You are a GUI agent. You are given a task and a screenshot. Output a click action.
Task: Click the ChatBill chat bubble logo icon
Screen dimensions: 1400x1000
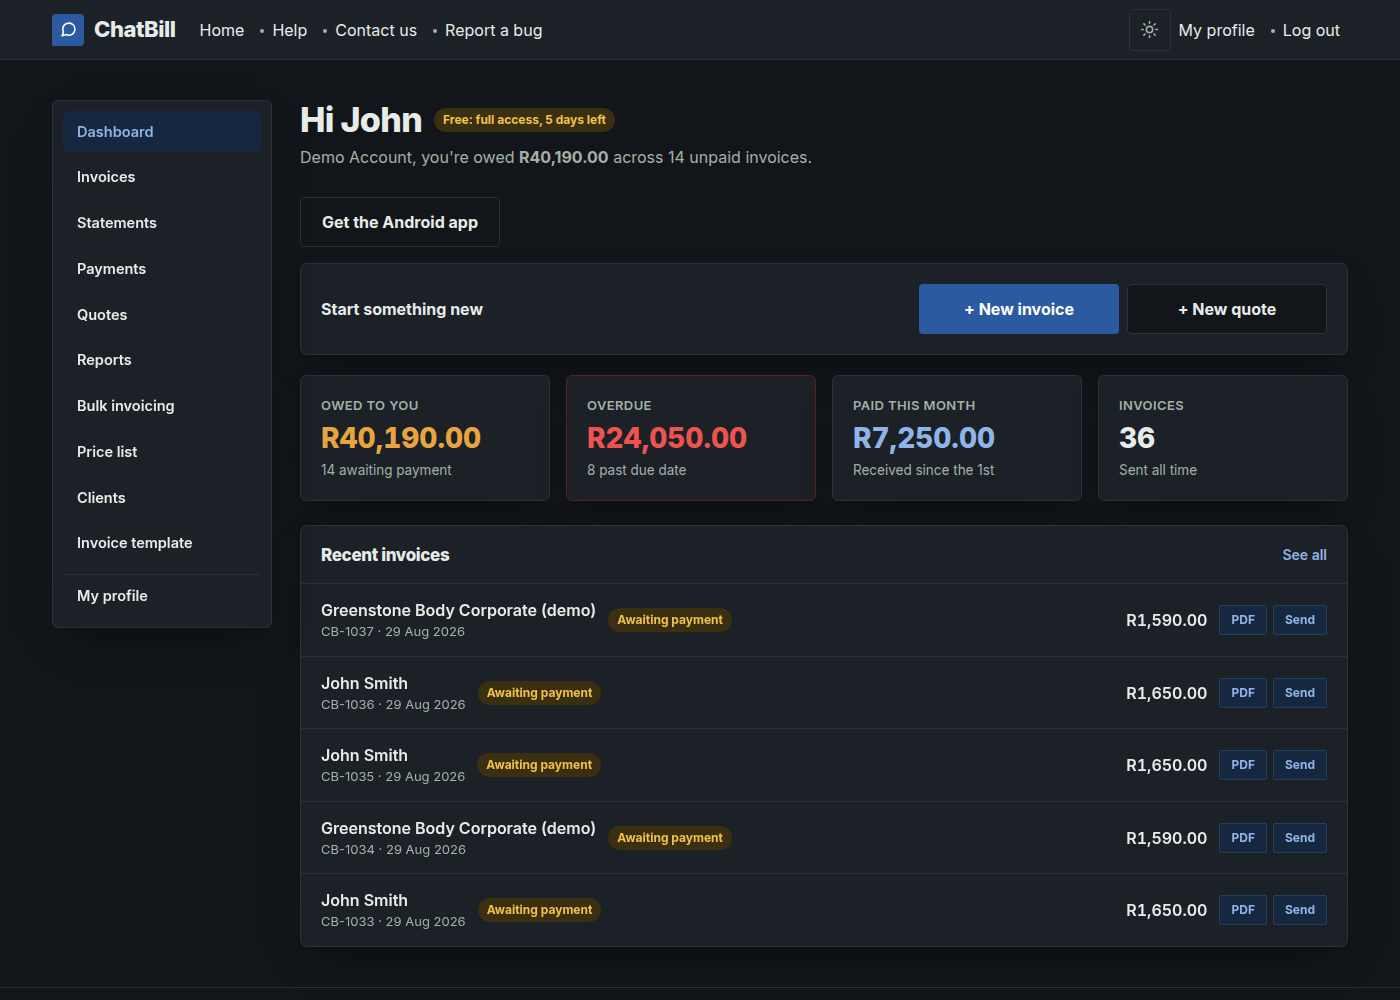pyautogui.click(x=68, y=30)
